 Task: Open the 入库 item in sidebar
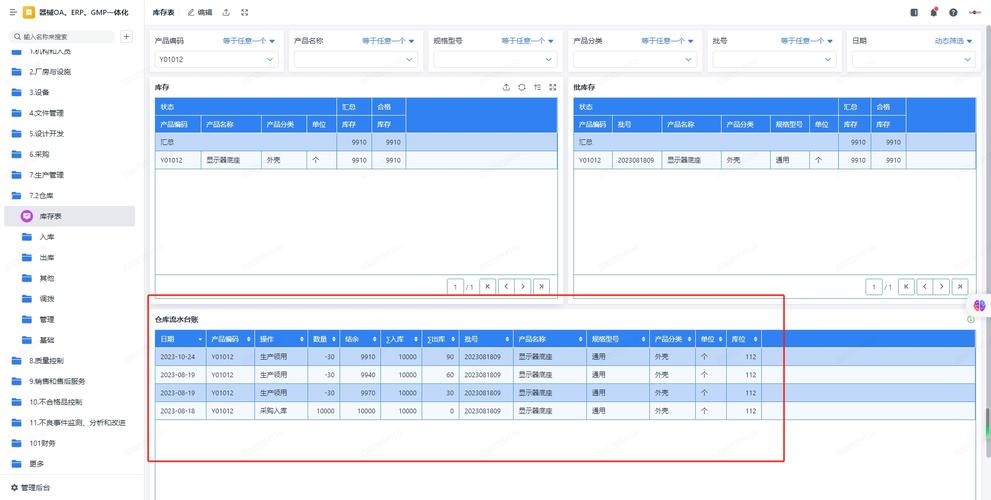pyautogui.click(x=47, y=237)
